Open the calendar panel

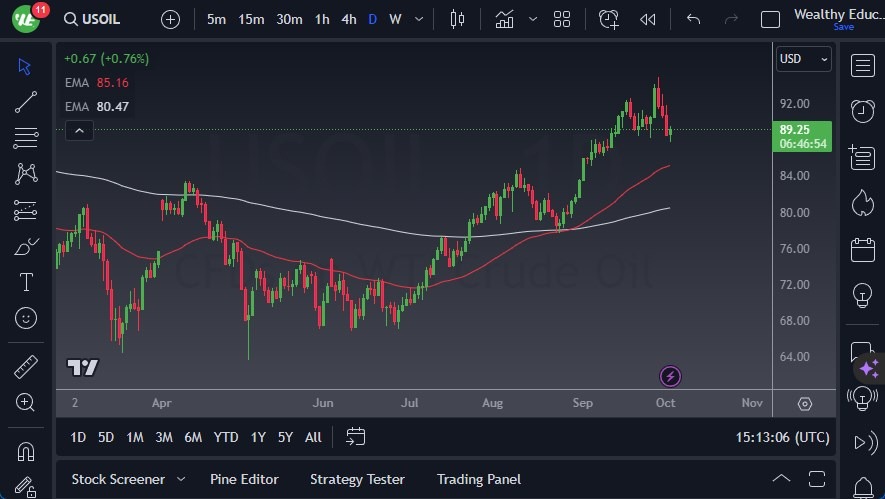863,249
